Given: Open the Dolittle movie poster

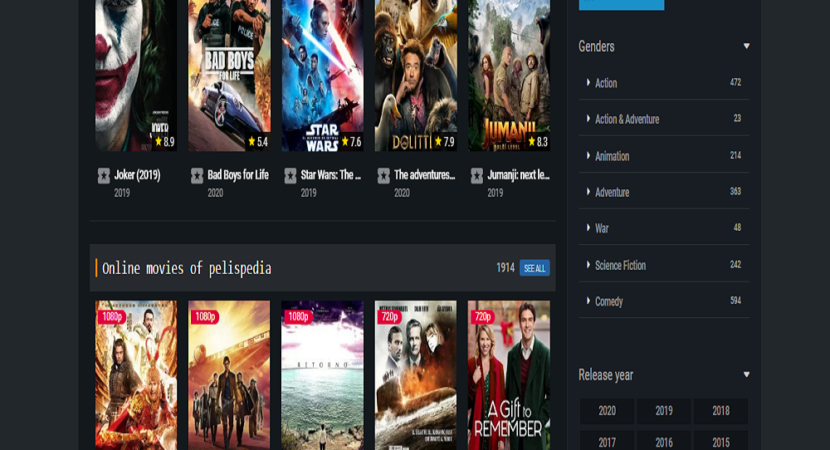Looking at the screenshot, I should tap(416, 74).
